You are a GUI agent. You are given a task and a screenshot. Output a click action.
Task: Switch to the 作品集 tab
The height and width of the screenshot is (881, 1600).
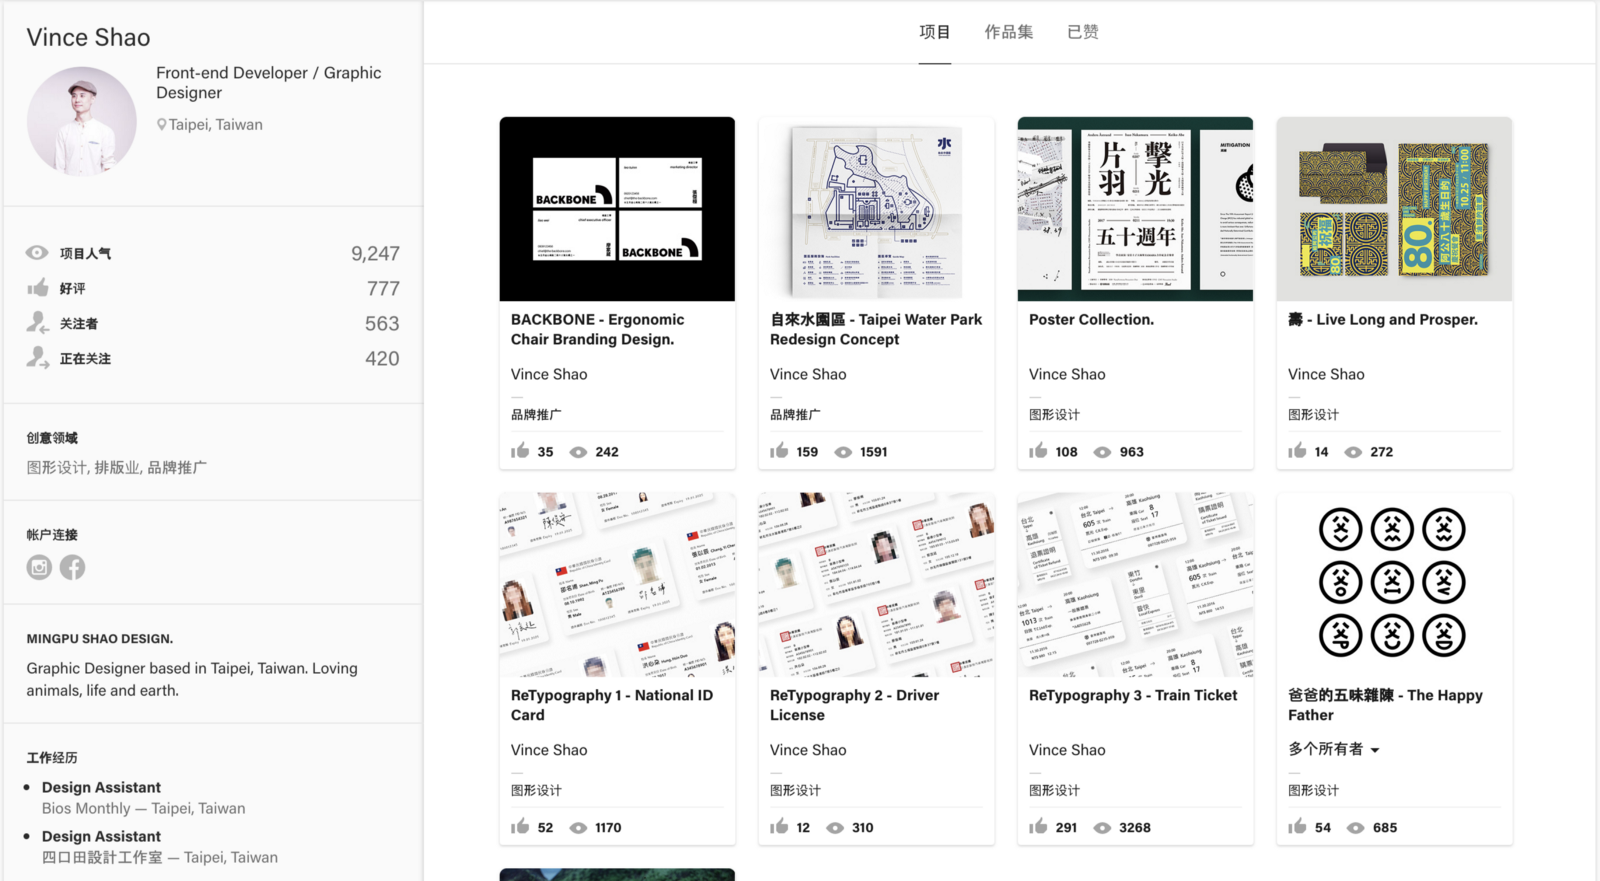point(1009,32)
